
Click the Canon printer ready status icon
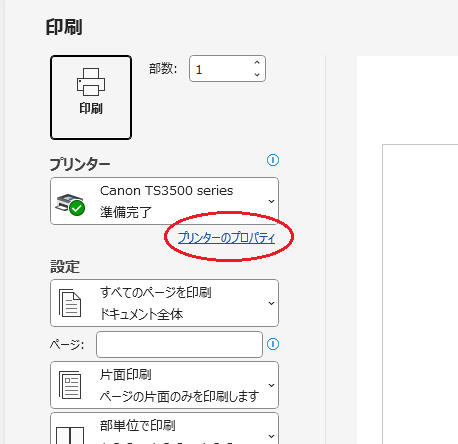(x=70, y=204)
